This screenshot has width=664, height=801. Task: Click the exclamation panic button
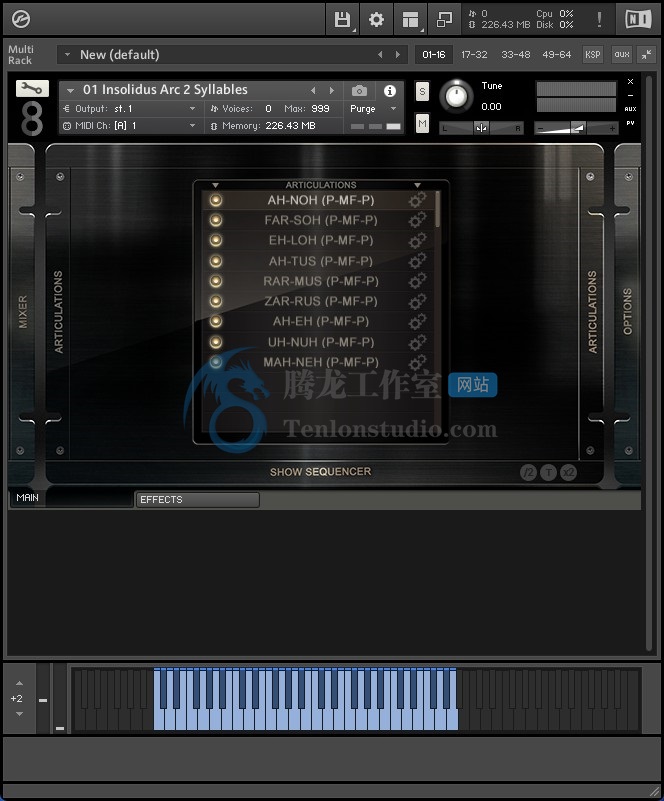(x=599, y=19)
